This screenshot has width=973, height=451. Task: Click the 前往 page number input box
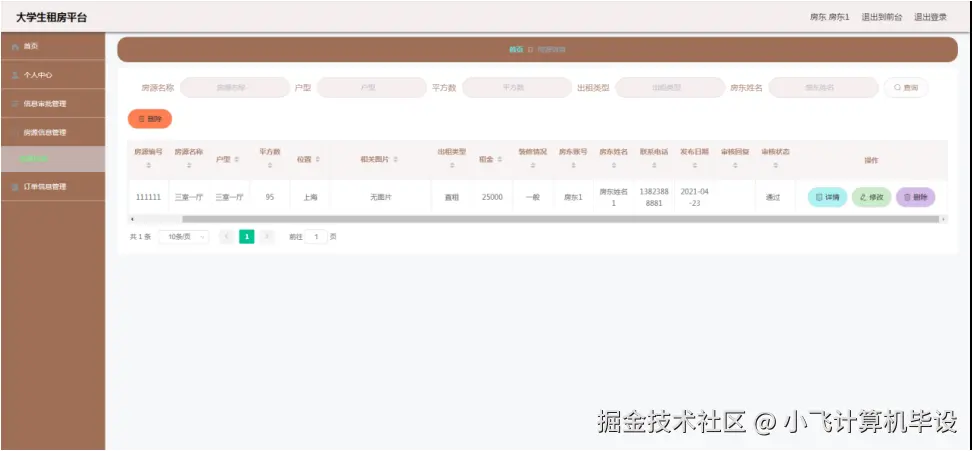click(x=316, y=236)
